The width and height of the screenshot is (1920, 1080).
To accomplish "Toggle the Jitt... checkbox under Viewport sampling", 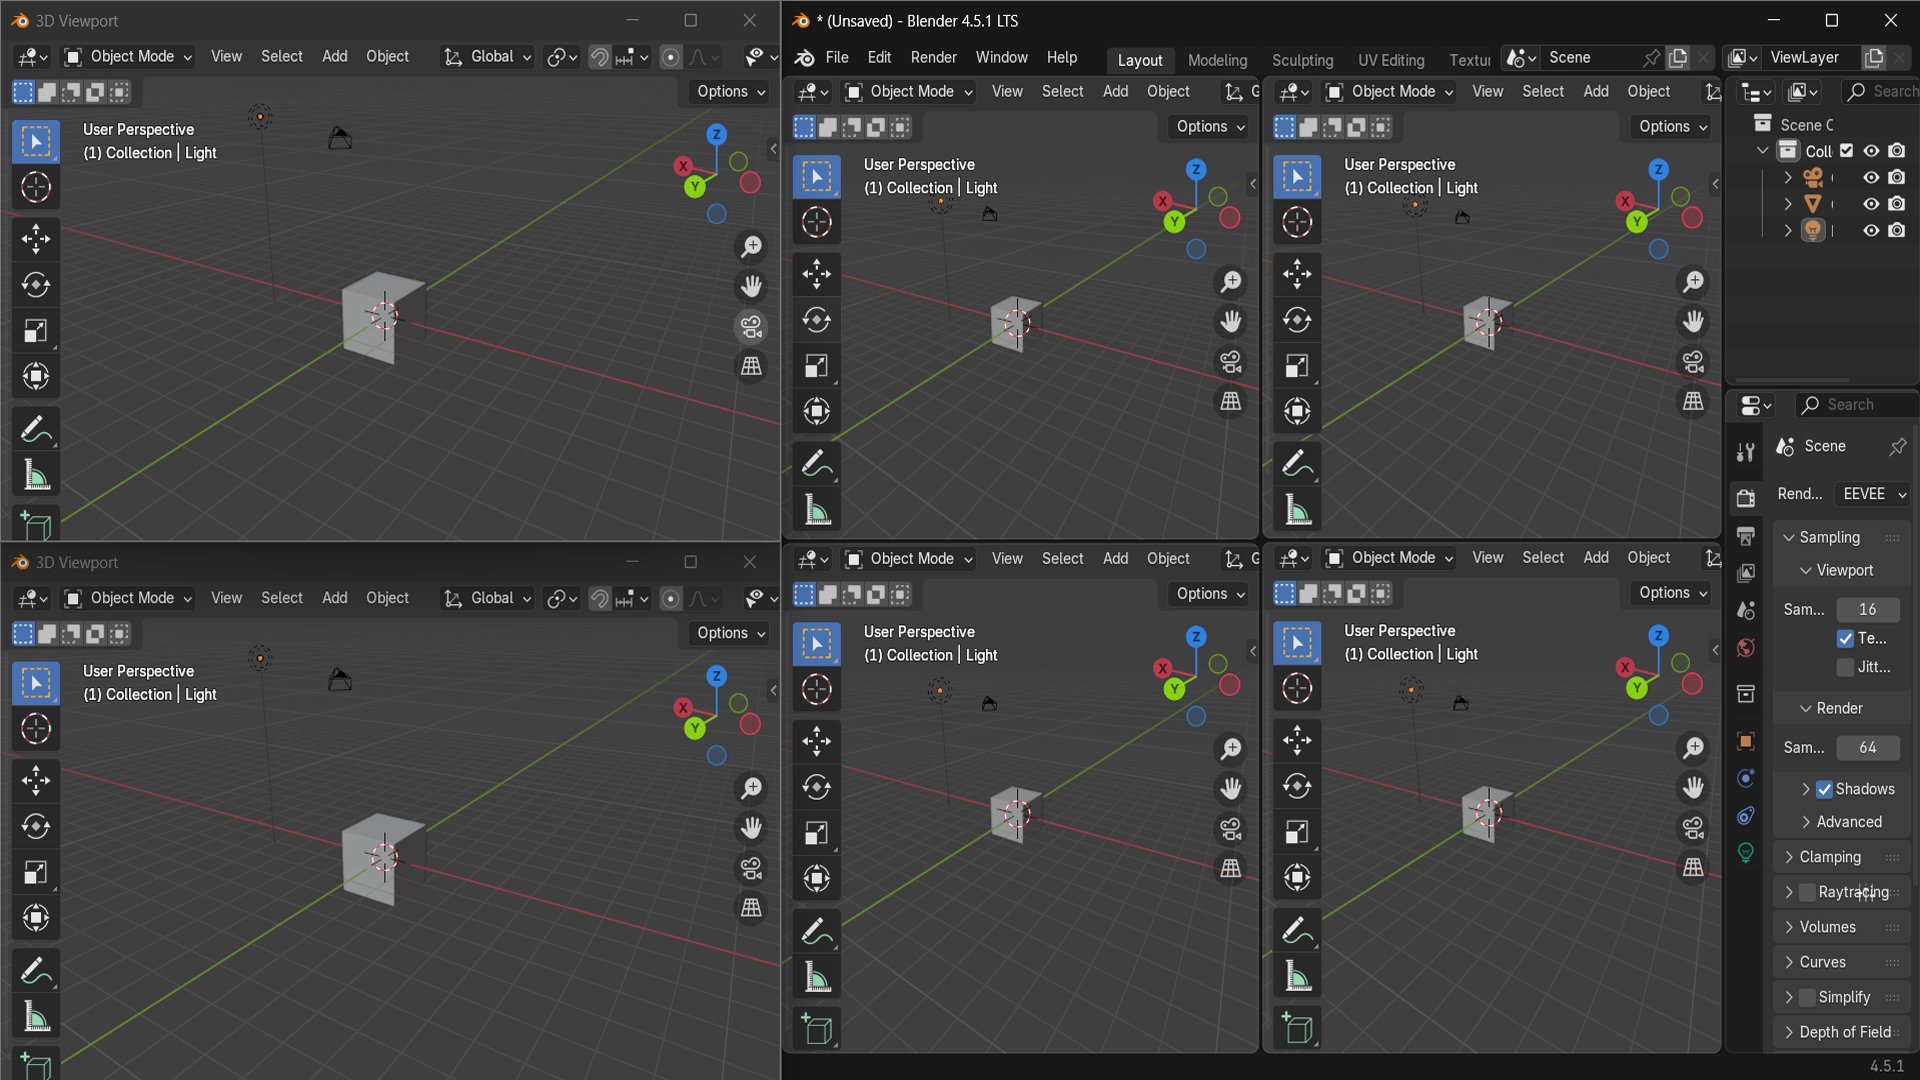I will click(1846, 667).
